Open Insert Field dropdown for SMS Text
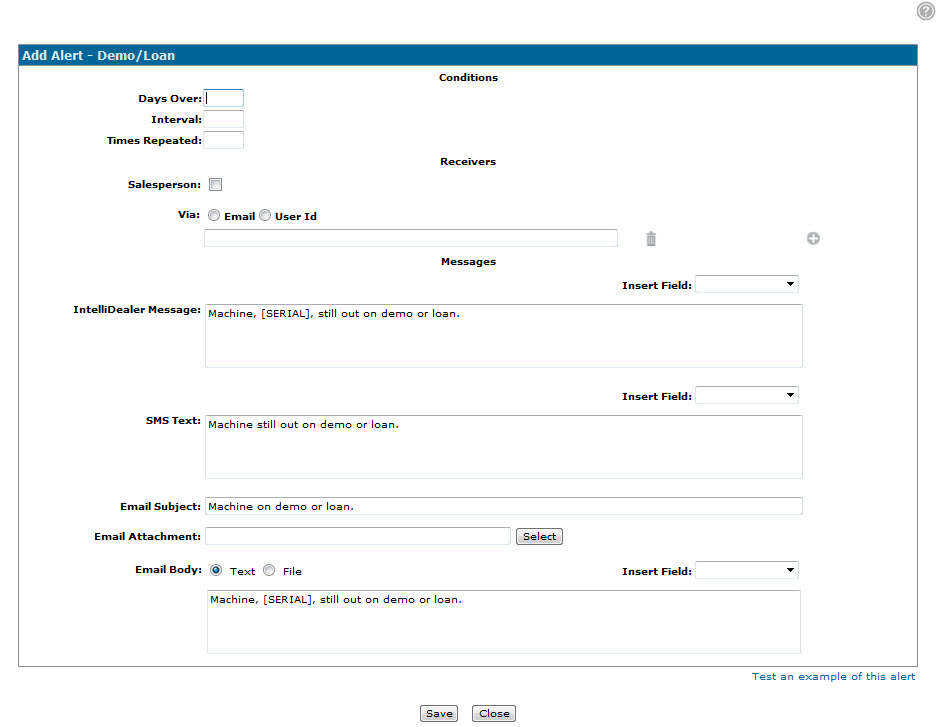 pos(747,395)
